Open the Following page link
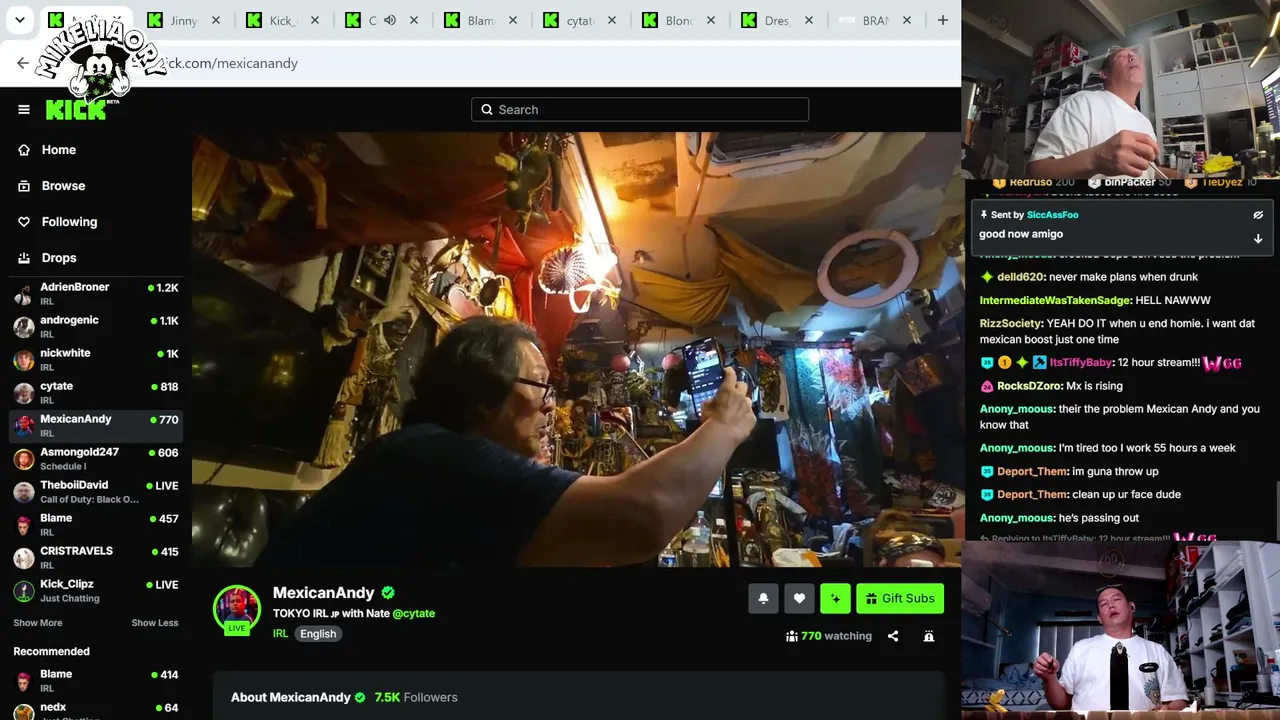Viewport: 1280px width, 720px height. pos(69,222)
